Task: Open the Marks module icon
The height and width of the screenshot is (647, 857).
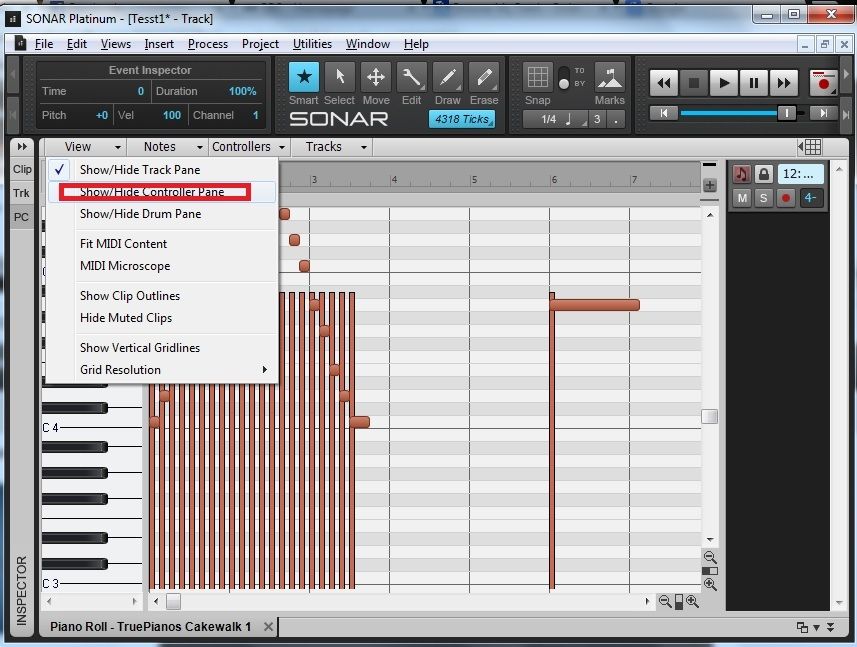Action: [609, 78]
